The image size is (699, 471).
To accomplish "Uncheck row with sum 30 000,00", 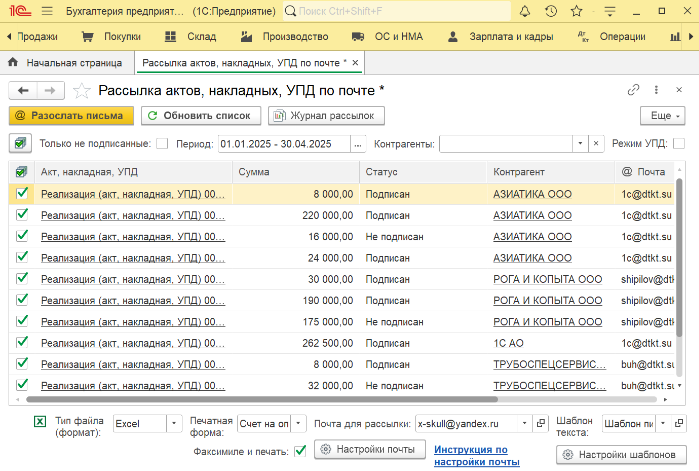I will [21, 279].
